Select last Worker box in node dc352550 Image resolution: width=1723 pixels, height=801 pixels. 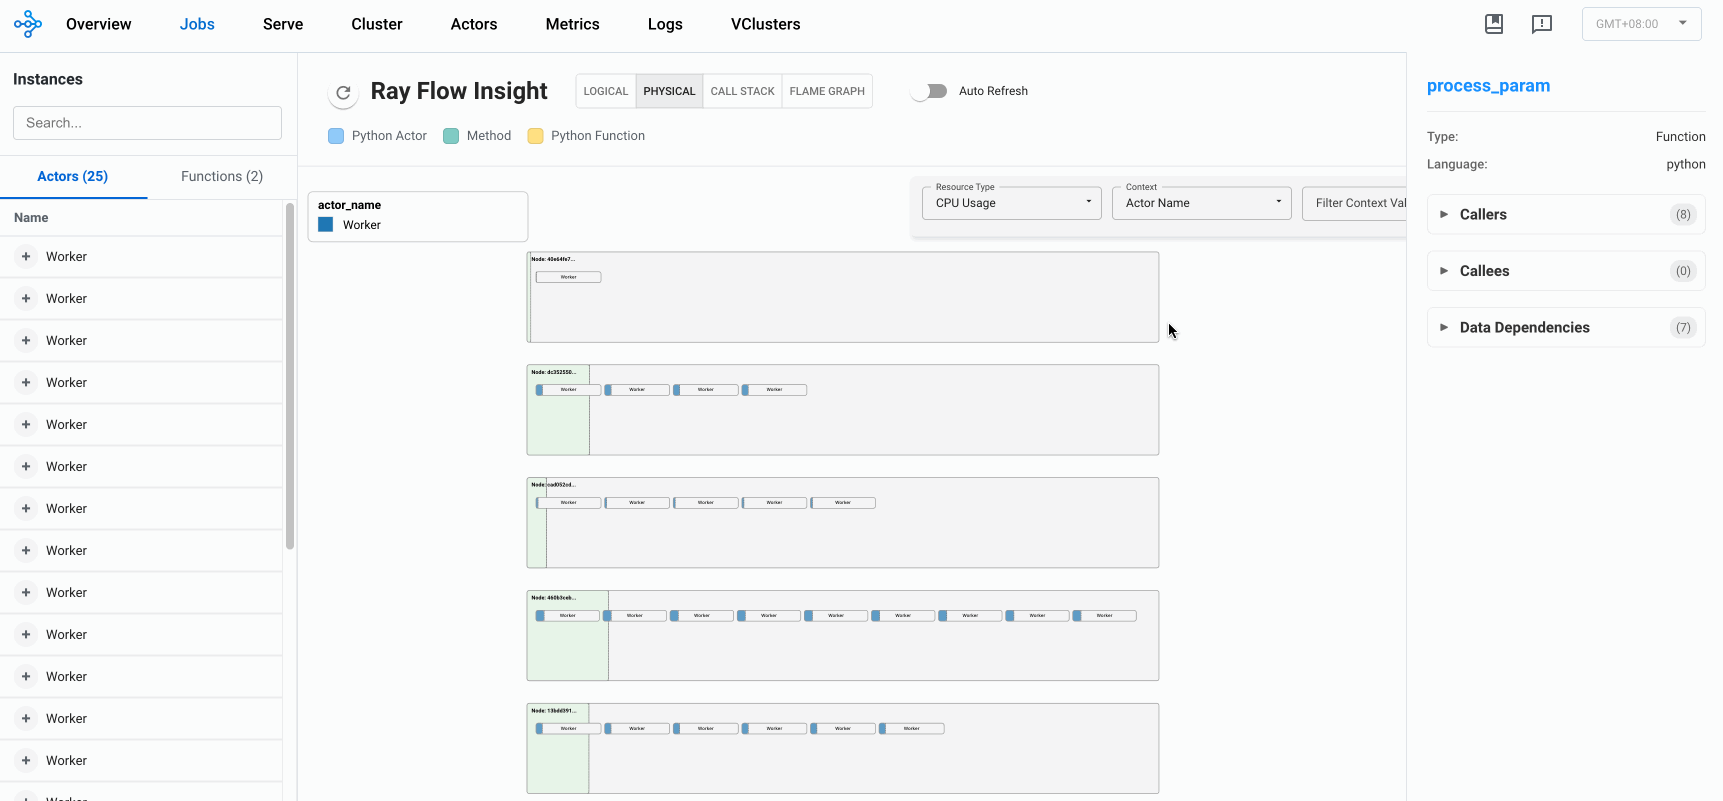774,390
